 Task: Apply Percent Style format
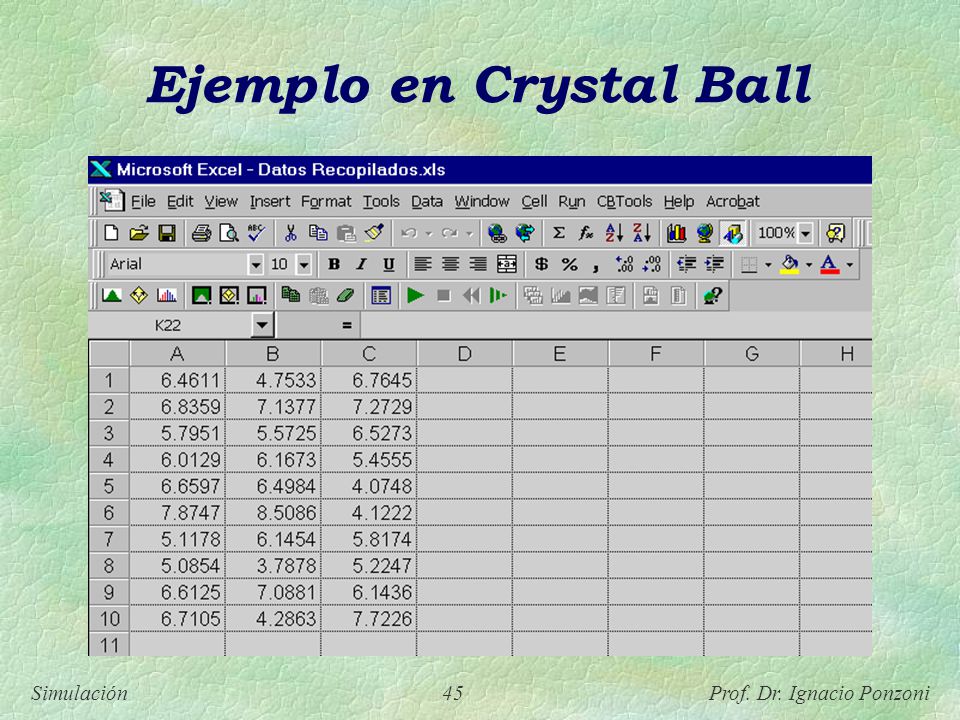tap(569, 264)
